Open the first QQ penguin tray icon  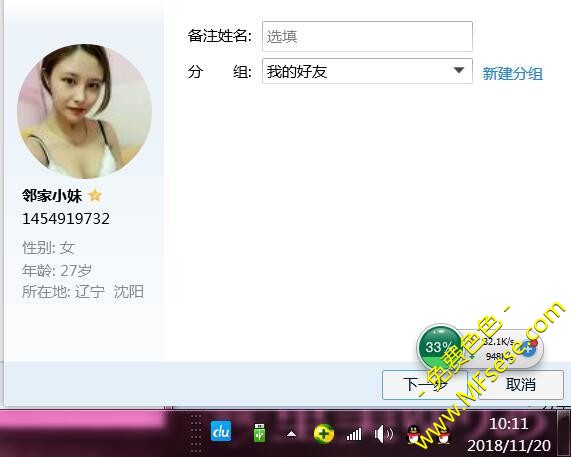[413, 434]
